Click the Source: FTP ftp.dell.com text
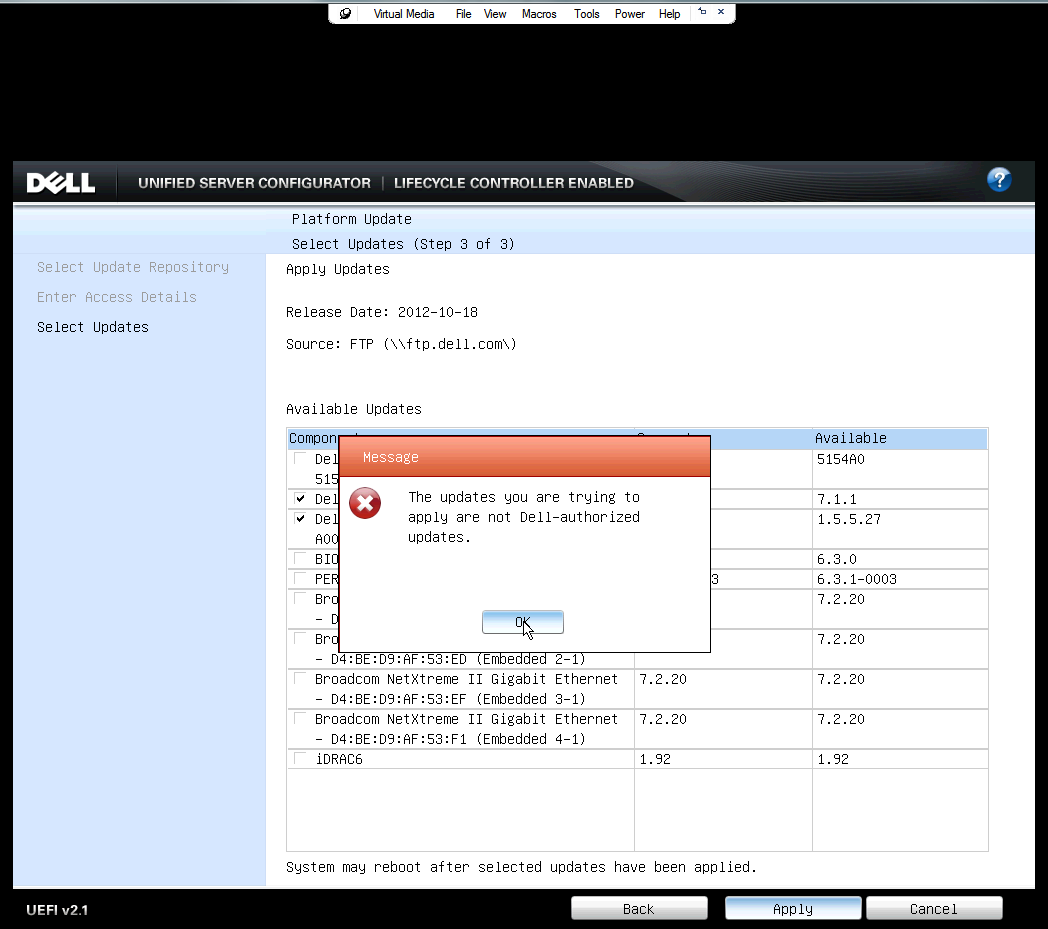 click(x=401, y=344)
